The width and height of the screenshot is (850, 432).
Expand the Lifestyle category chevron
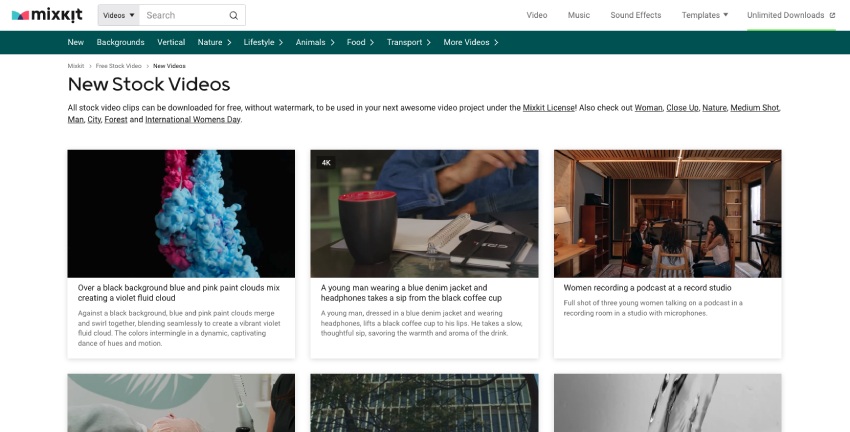point(281,42)
